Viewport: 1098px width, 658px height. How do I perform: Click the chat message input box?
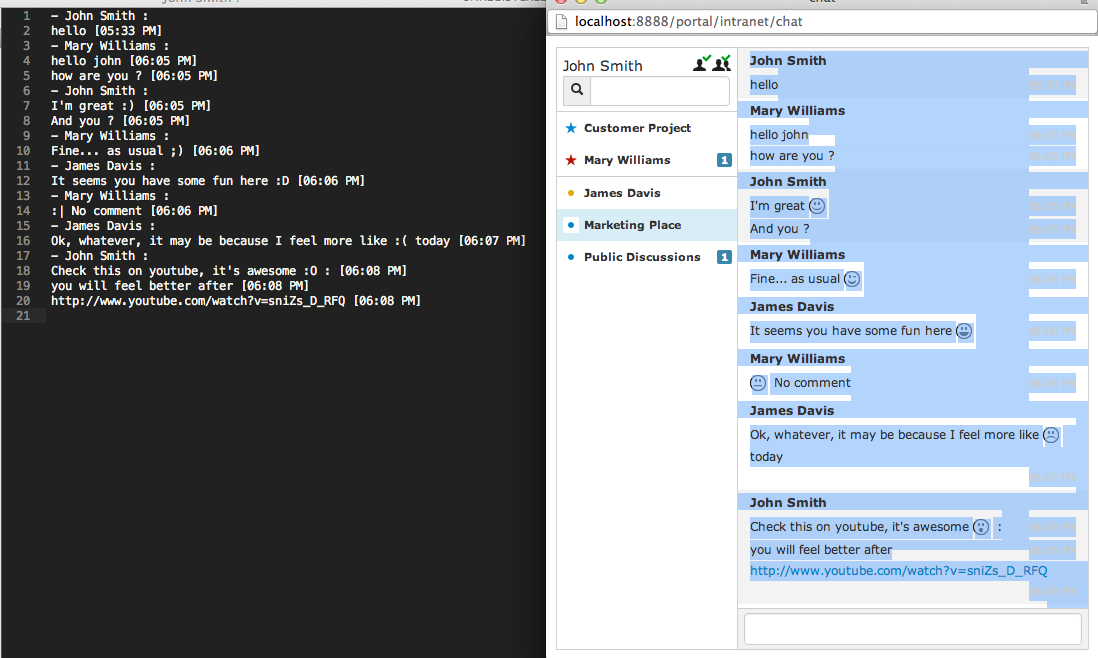pyautogui.click(x=912, y=629)
